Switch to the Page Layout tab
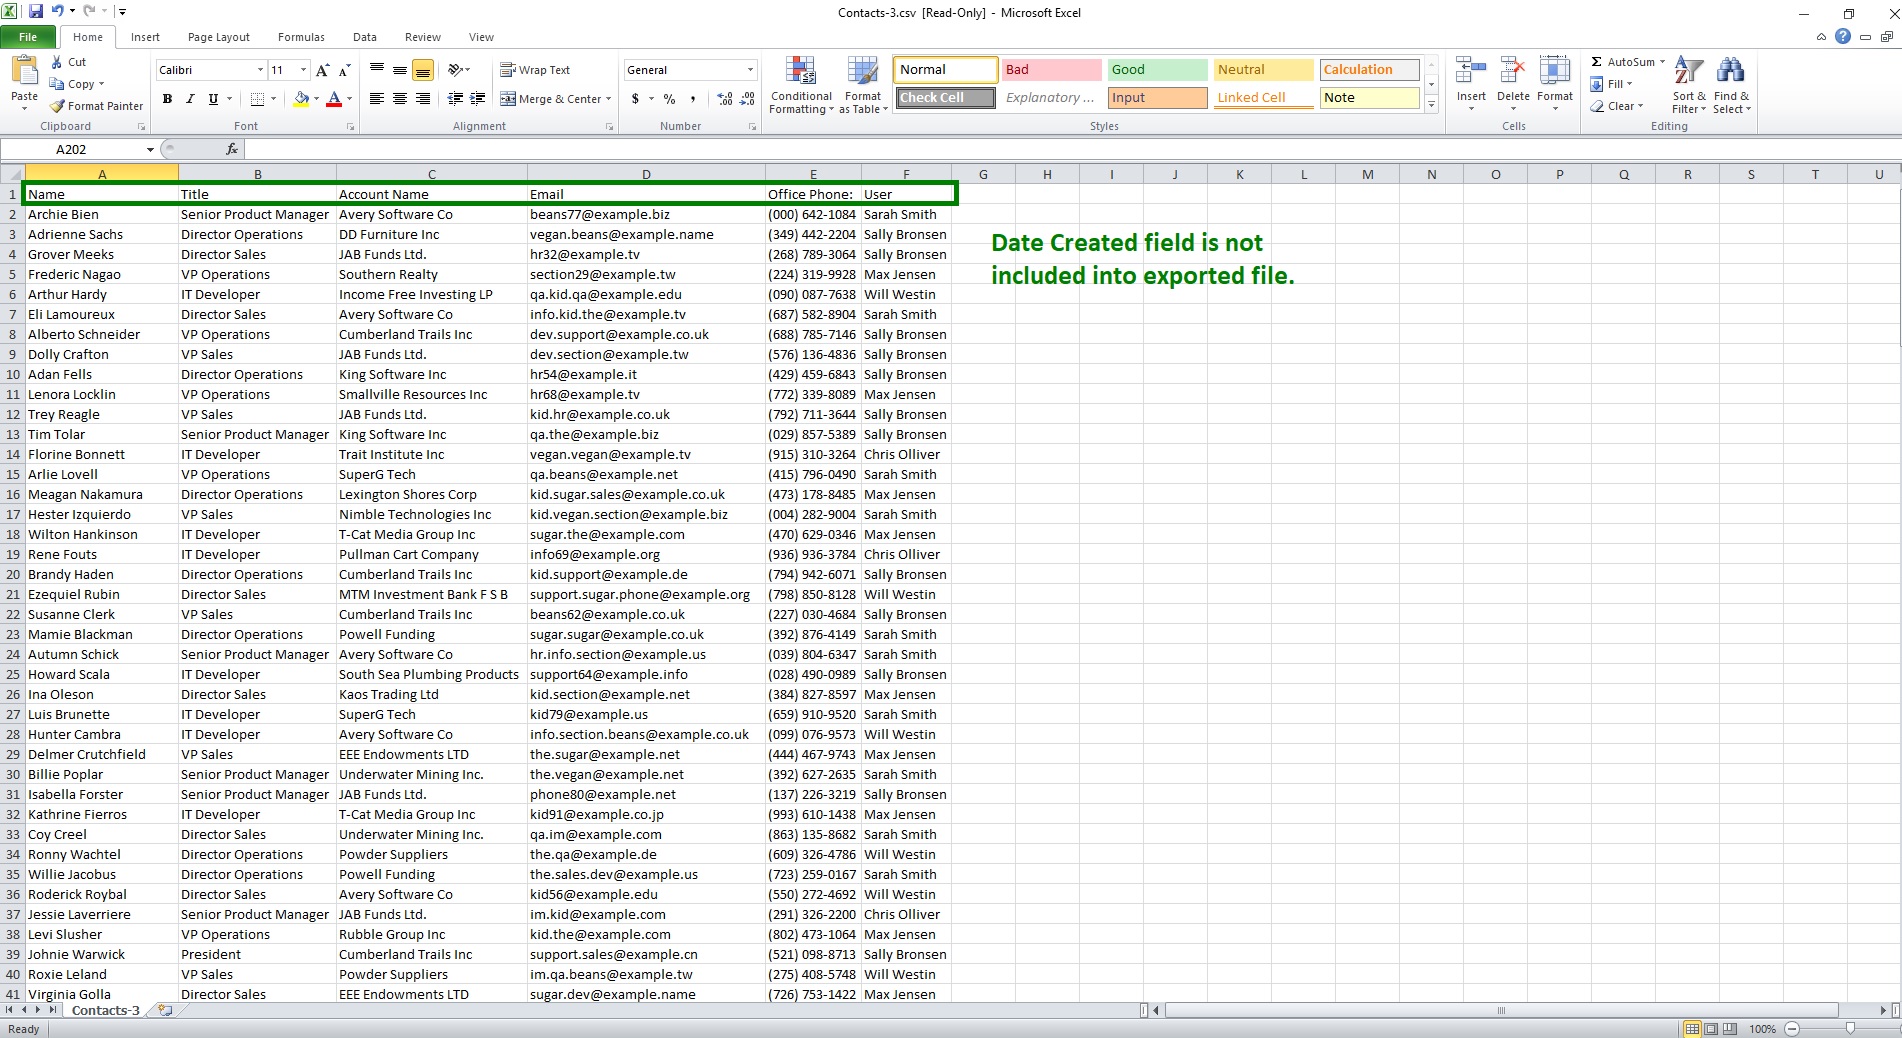This screenshot has width=1902, height=1038. [219, 37]
